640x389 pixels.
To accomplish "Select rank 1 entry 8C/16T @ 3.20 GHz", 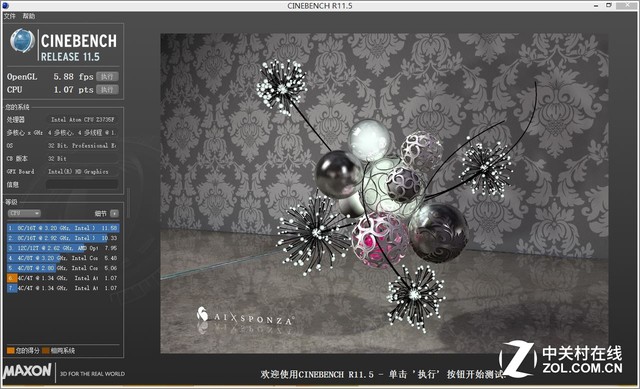I will click(x=63, y=228).
